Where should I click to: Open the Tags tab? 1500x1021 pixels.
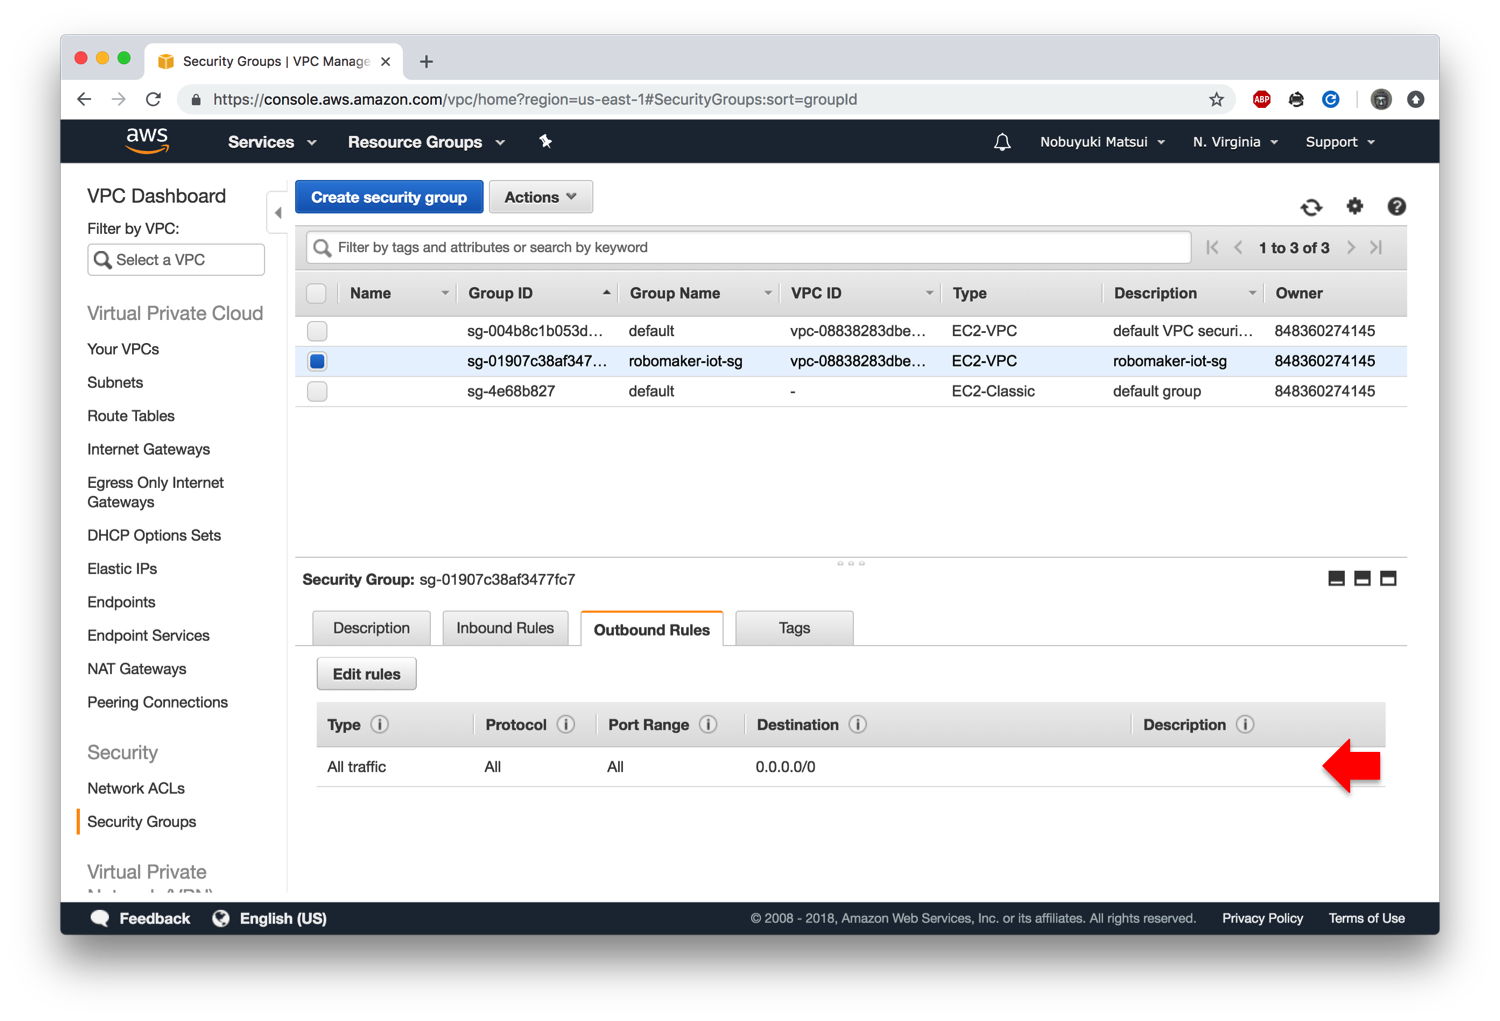793,627
